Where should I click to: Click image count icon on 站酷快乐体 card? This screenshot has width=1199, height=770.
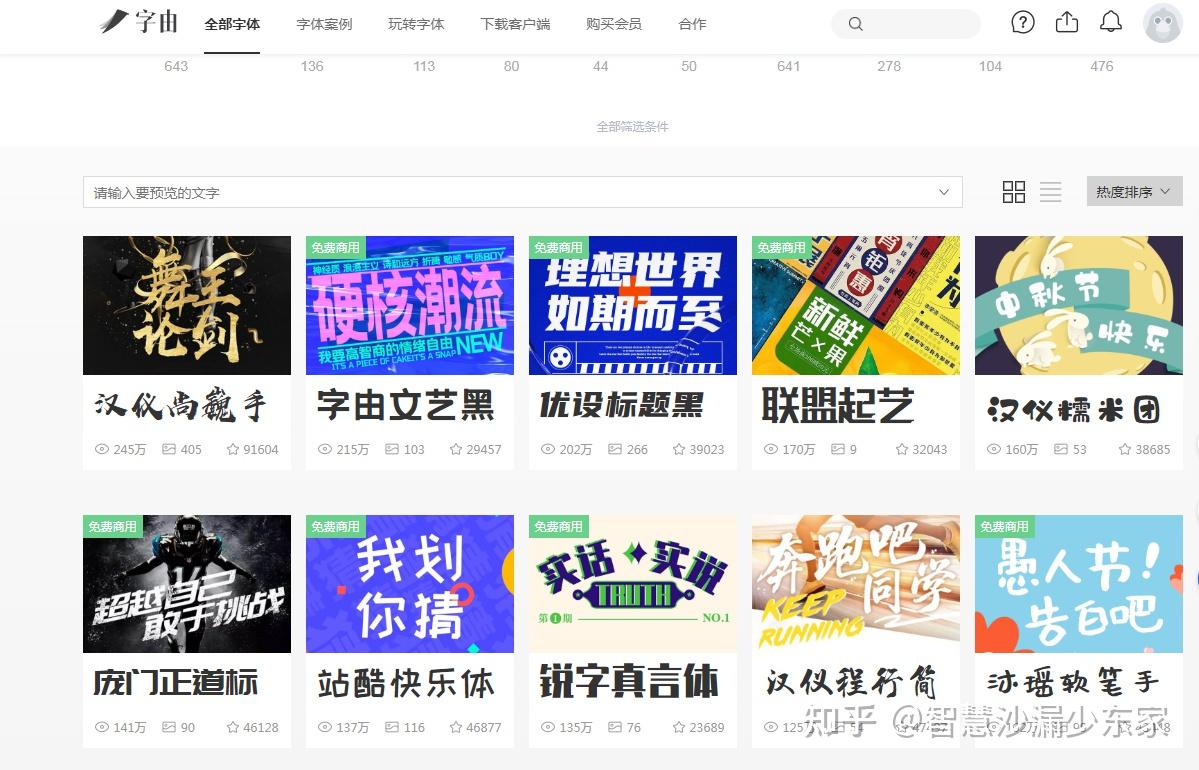[x=392, y=728]
